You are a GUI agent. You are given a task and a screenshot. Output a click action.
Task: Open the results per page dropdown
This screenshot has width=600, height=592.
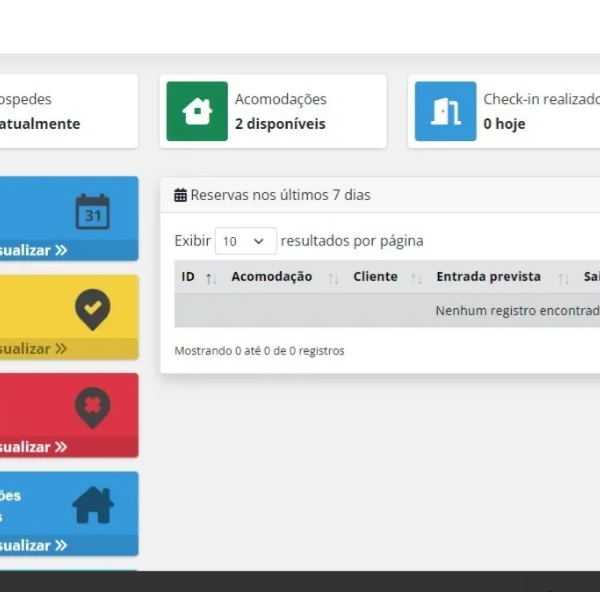pos(245,241)
